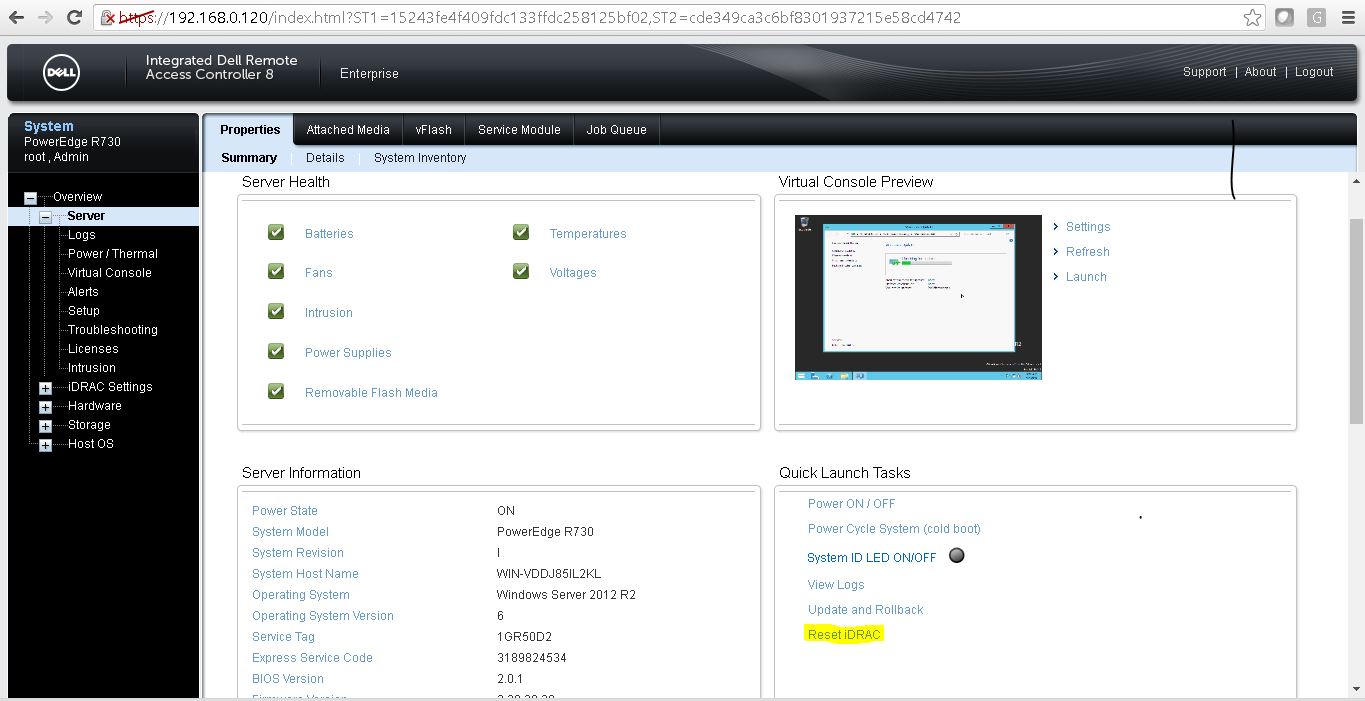Screen dimensions: 1365x701
Task: Click the bookmark star in the address bar
Action: [x=1253, y=16]
